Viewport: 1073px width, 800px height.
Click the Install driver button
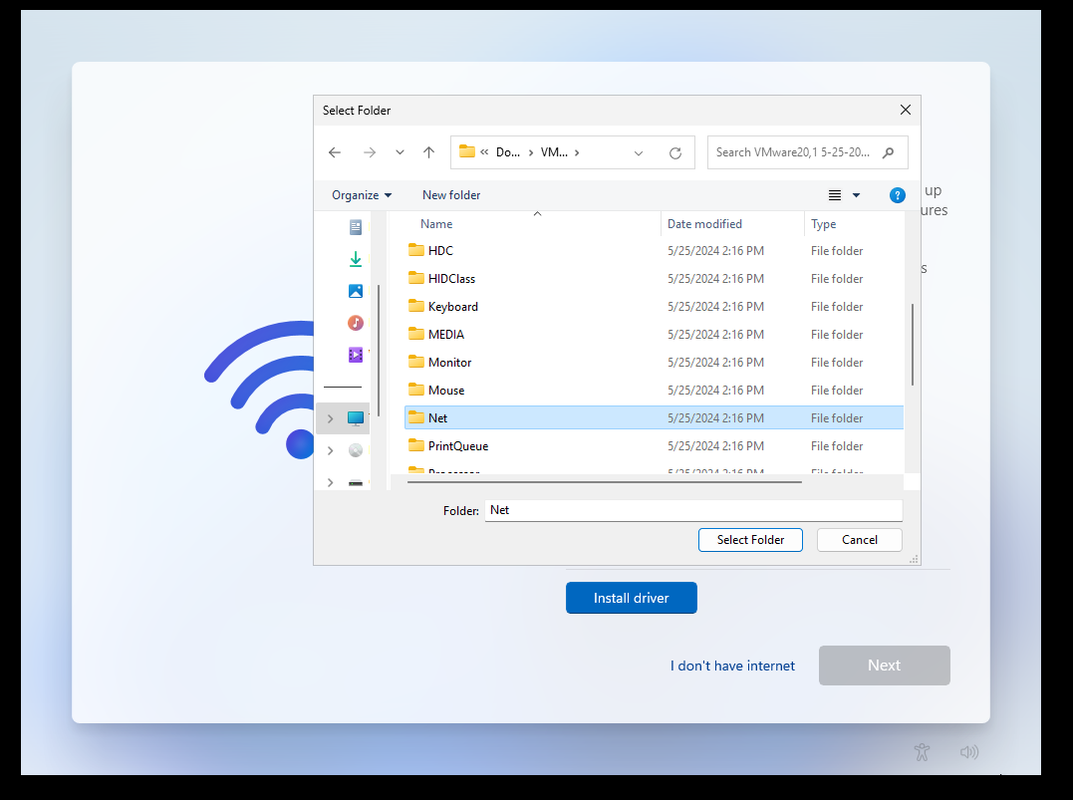[631, 598]
